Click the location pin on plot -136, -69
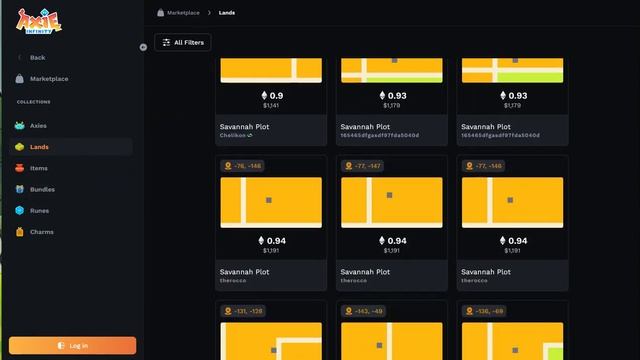This screenshot has height=360, width=640. tap(469, 311)
